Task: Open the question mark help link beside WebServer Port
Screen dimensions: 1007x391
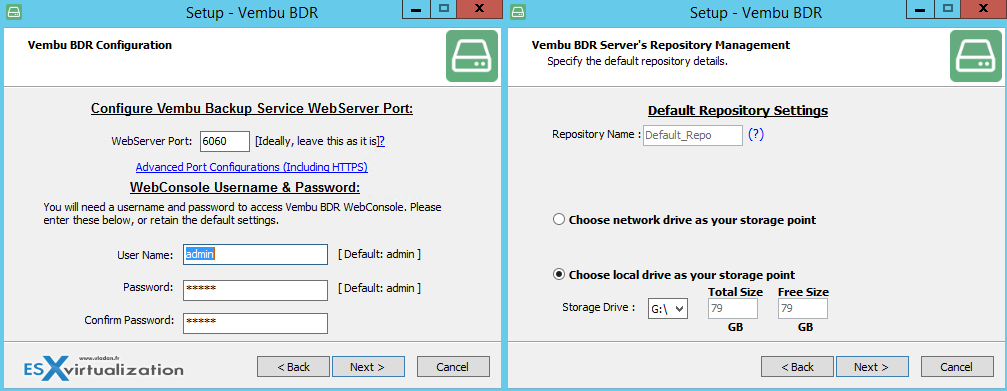Action: tap(381, 141)
